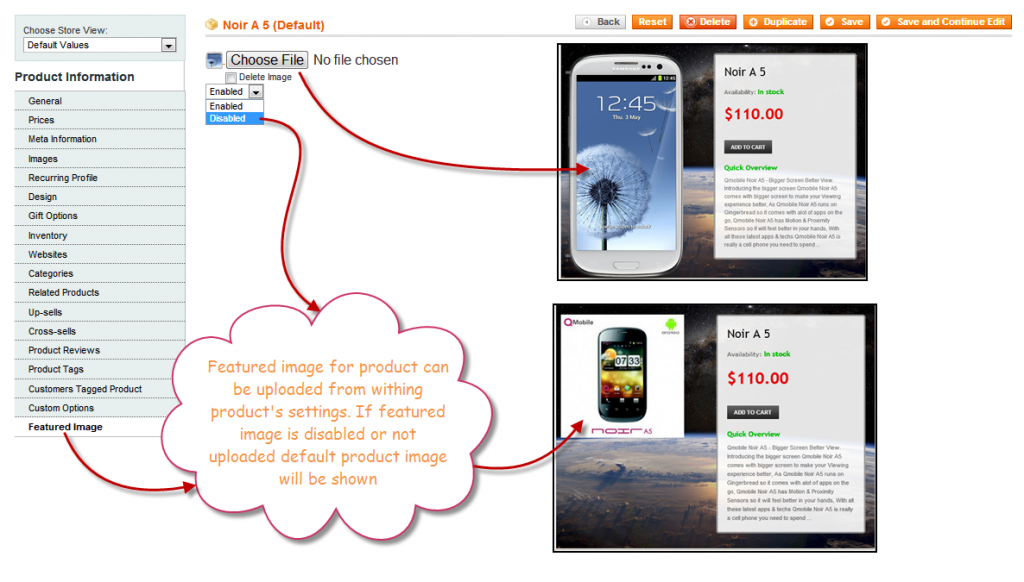The width and height of the screenshot is (1024, 582).
Task: Pick Enabled option in dropdown list
Action: click(x=234, y=106)
